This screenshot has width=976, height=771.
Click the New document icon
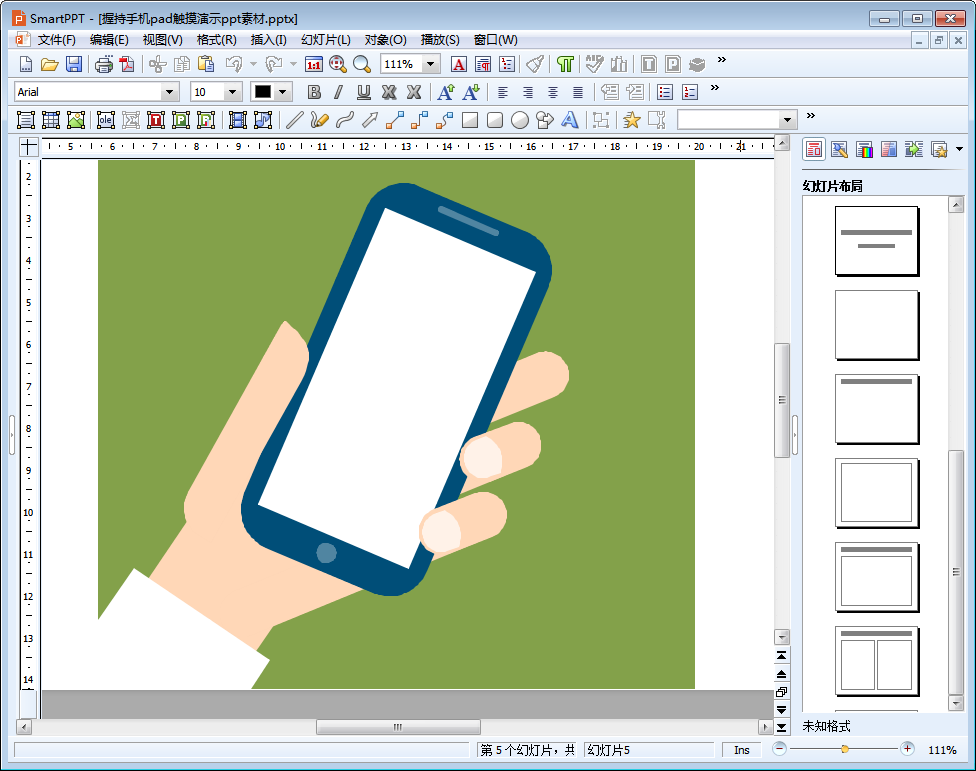(26, 64)
